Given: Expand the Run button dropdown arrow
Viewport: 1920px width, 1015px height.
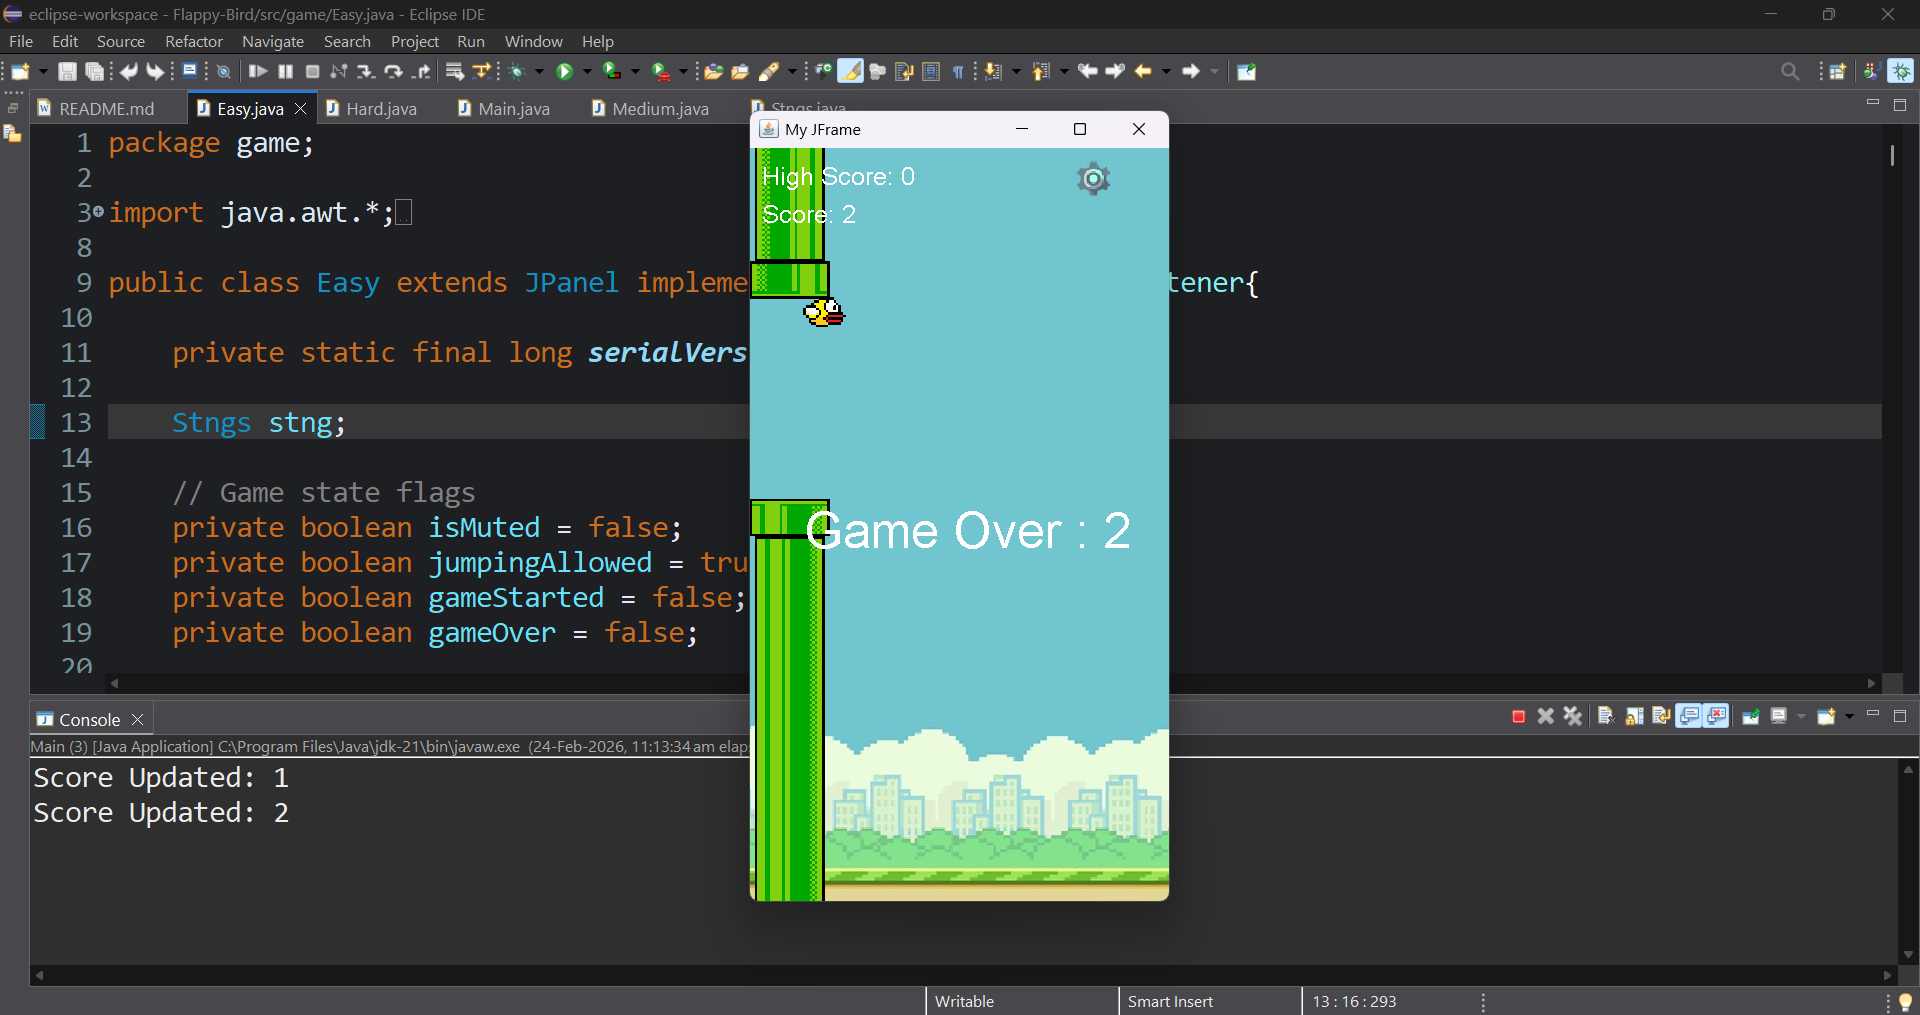Looking at the screenshot, I should coord(587,71).
